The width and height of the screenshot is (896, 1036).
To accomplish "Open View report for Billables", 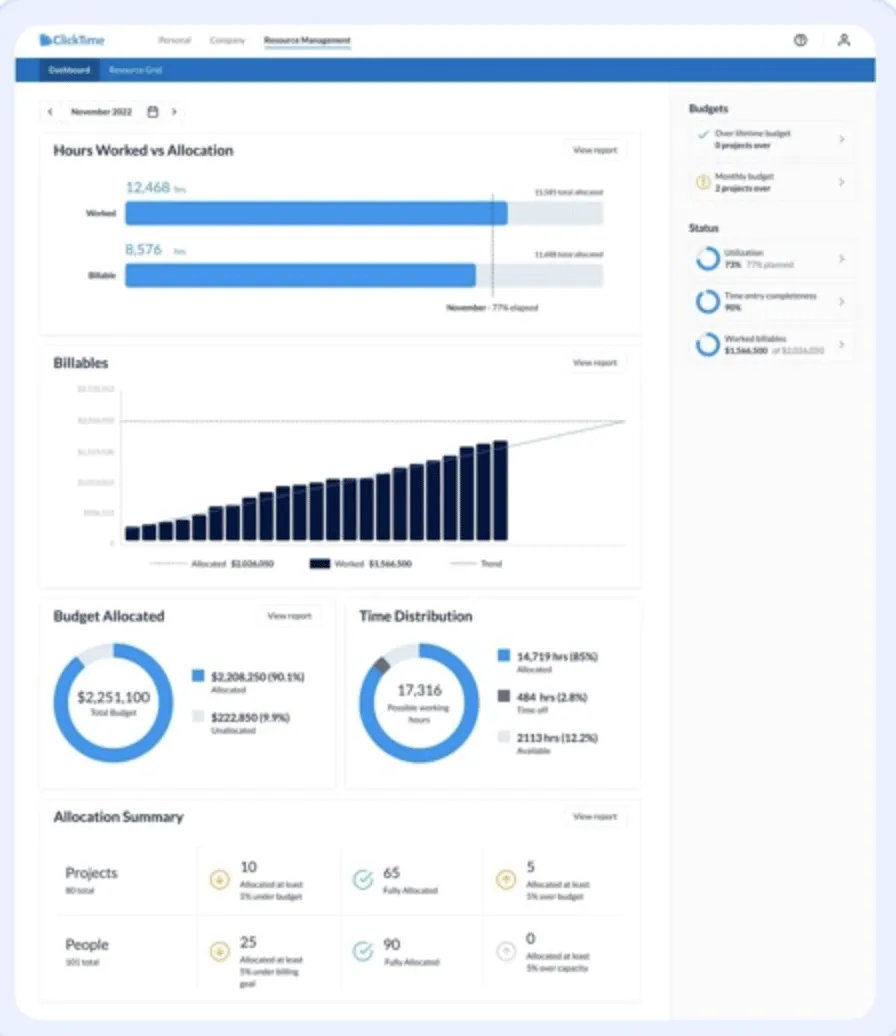I will [595, 362].
